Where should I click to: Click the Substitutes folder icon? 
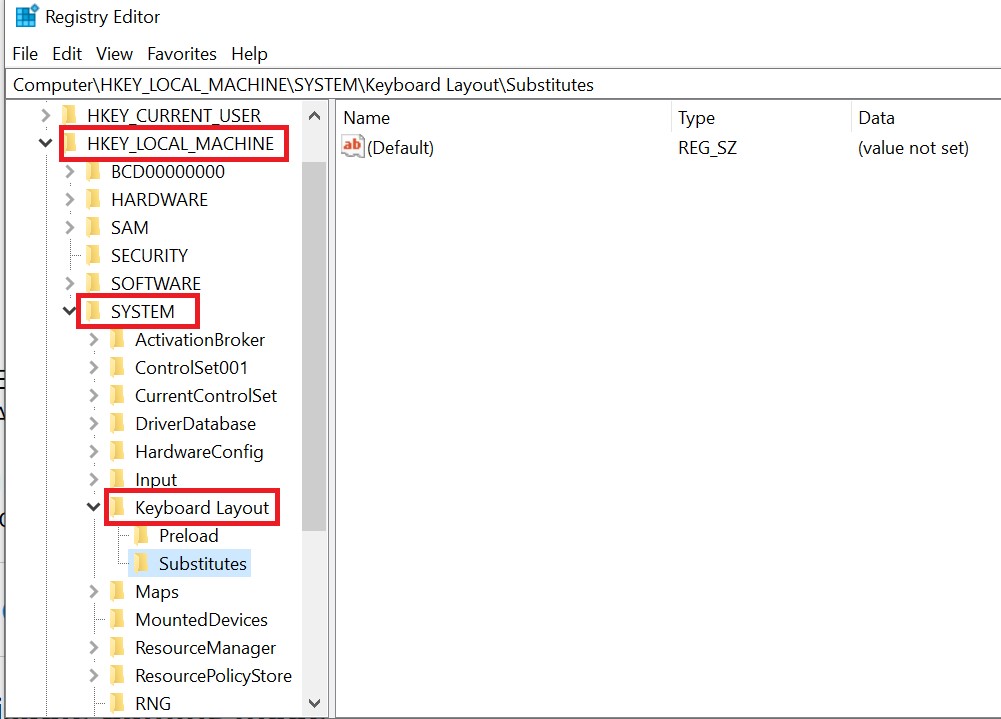[x=142, y=563]
